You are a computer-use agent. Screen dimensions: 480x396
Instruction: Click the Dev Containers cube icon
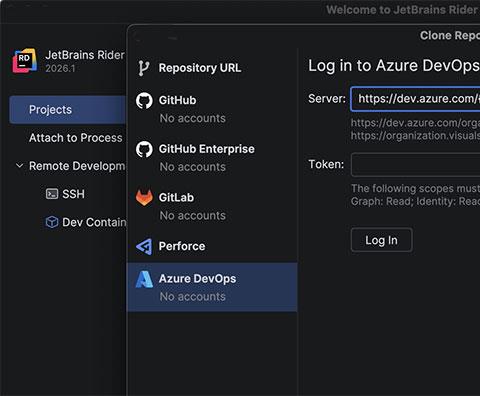pyautogui.click(x=52, y=222)
